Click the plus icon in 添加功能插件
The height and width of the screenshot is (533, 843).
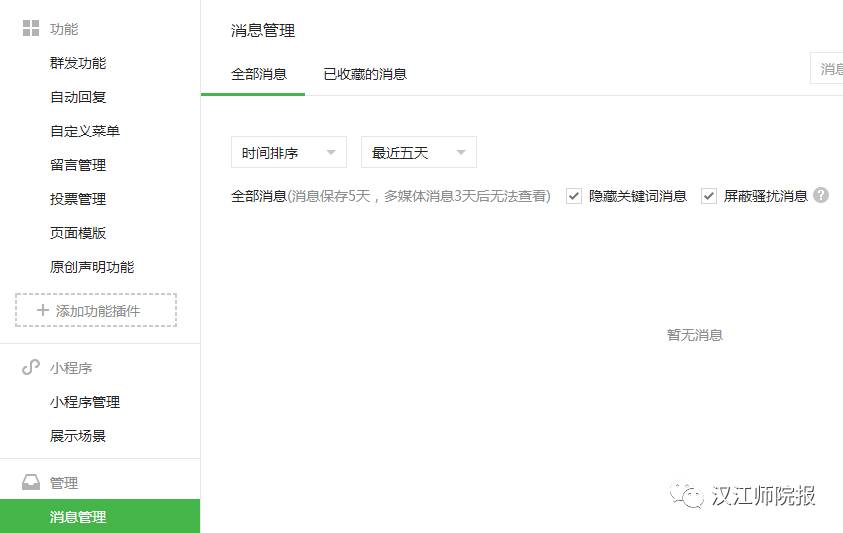pyautogui.click(x=43, y=311)
